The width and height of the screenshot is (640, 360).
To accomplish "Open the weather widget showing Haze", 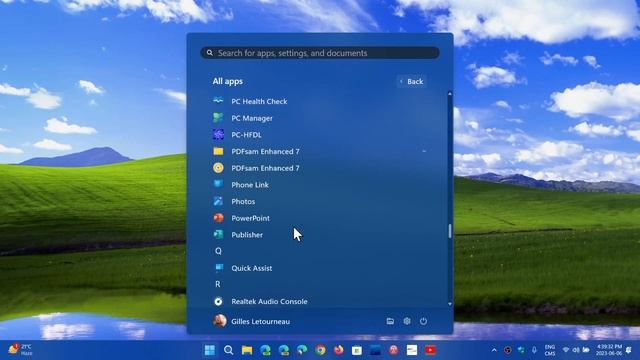I will point(20,350).
